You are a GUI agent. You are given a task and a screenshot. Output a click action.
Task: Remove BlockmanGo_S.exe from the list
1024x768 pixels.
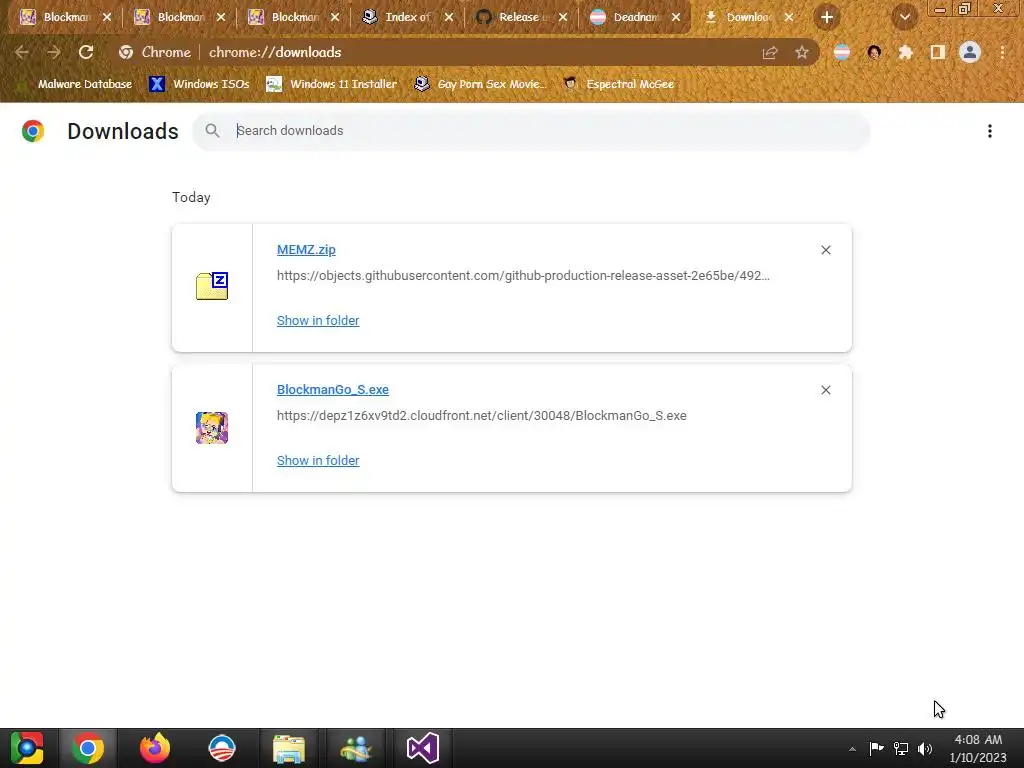click(x=825, y=390)
